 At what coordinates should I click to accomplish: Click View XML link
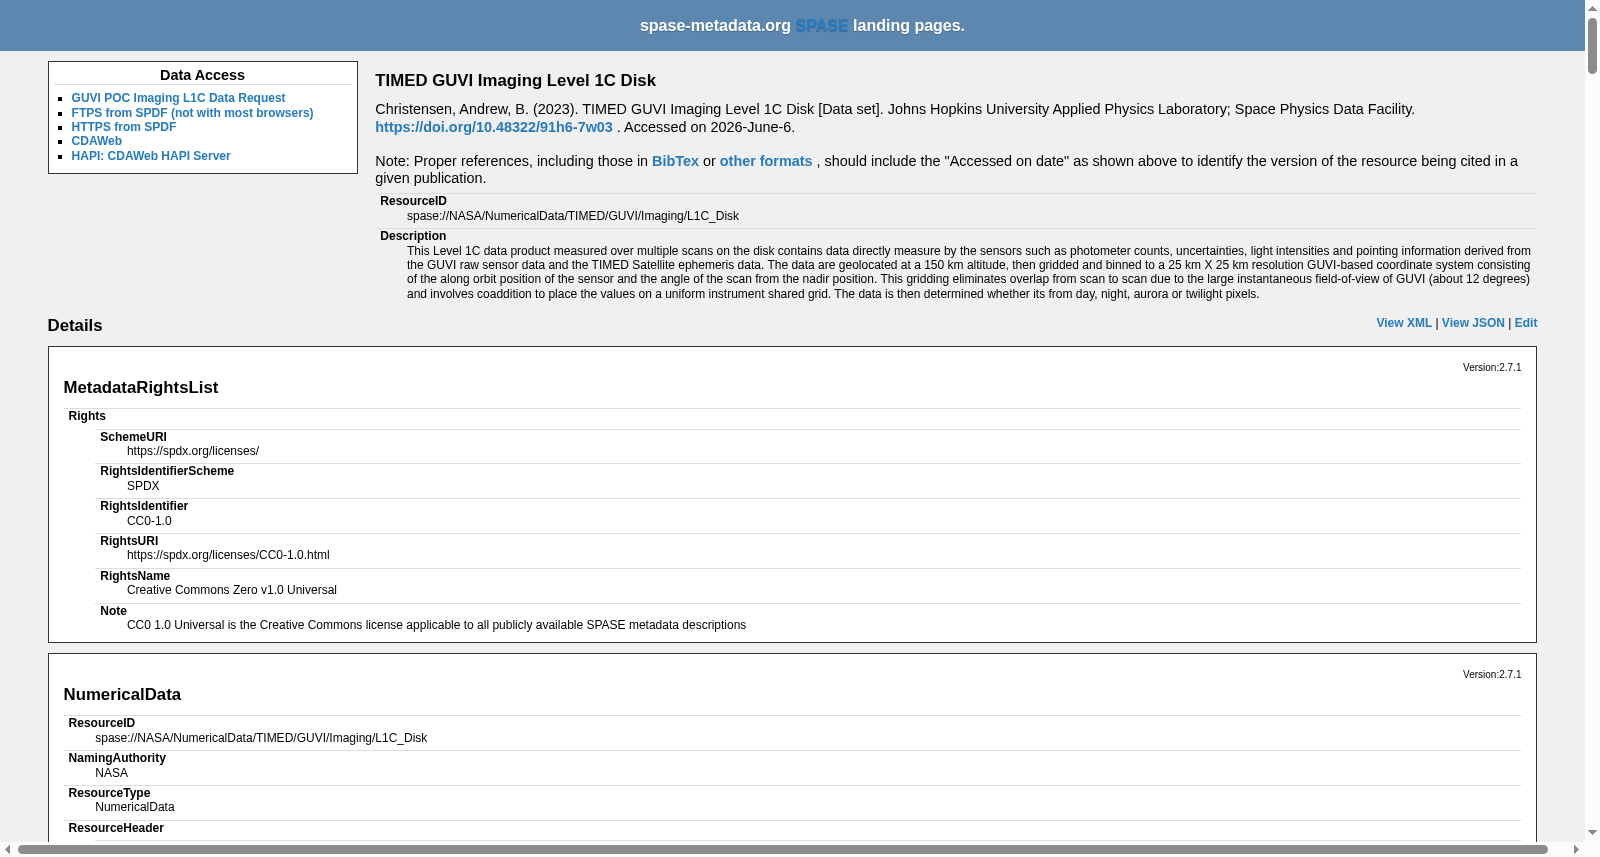coord(1404,323)
